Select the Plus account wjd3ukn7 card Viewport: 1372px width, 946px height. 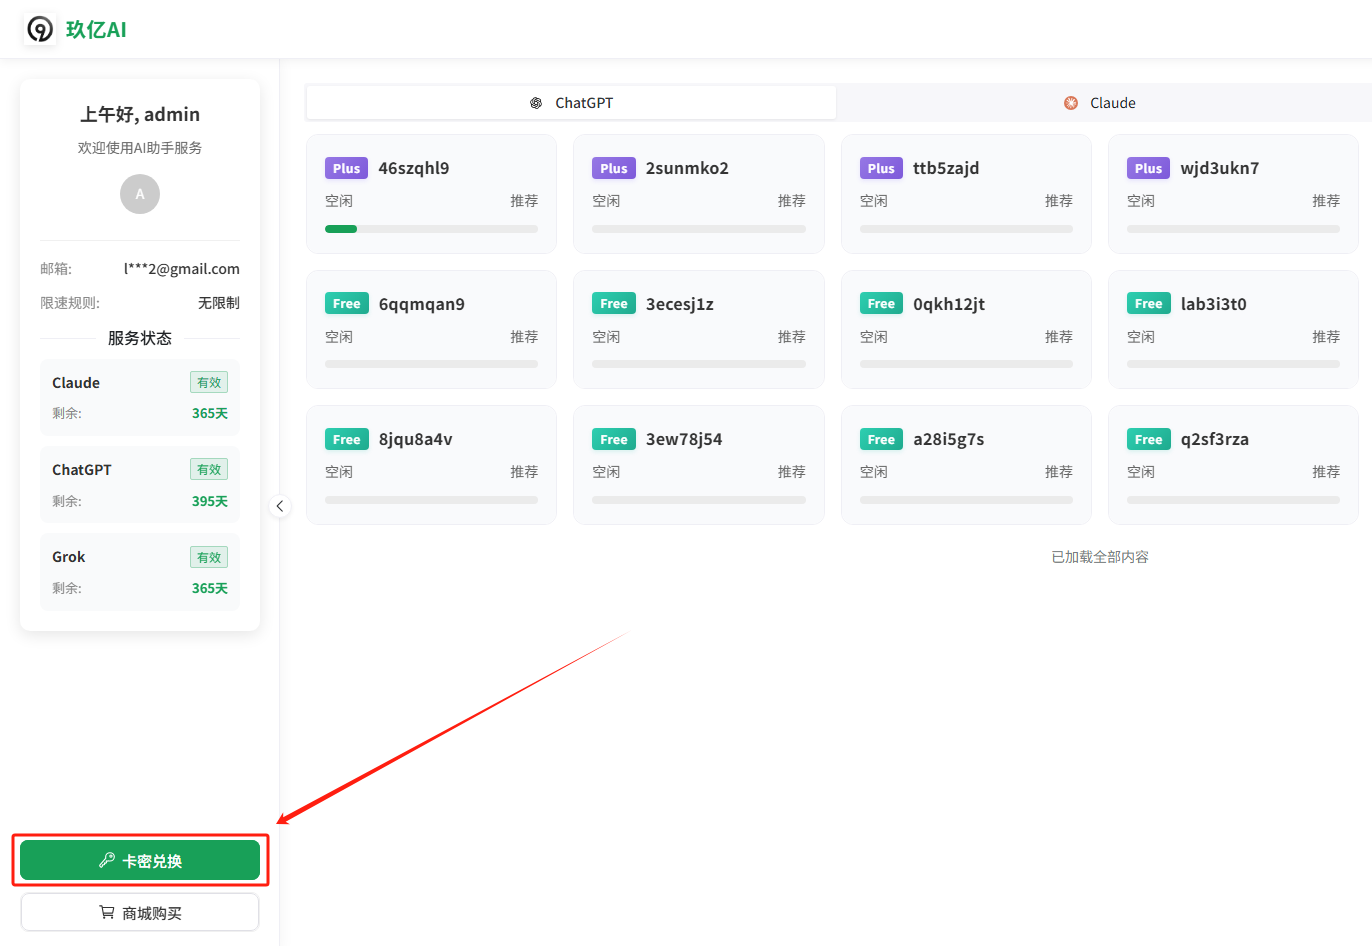tap(1233, 194)
